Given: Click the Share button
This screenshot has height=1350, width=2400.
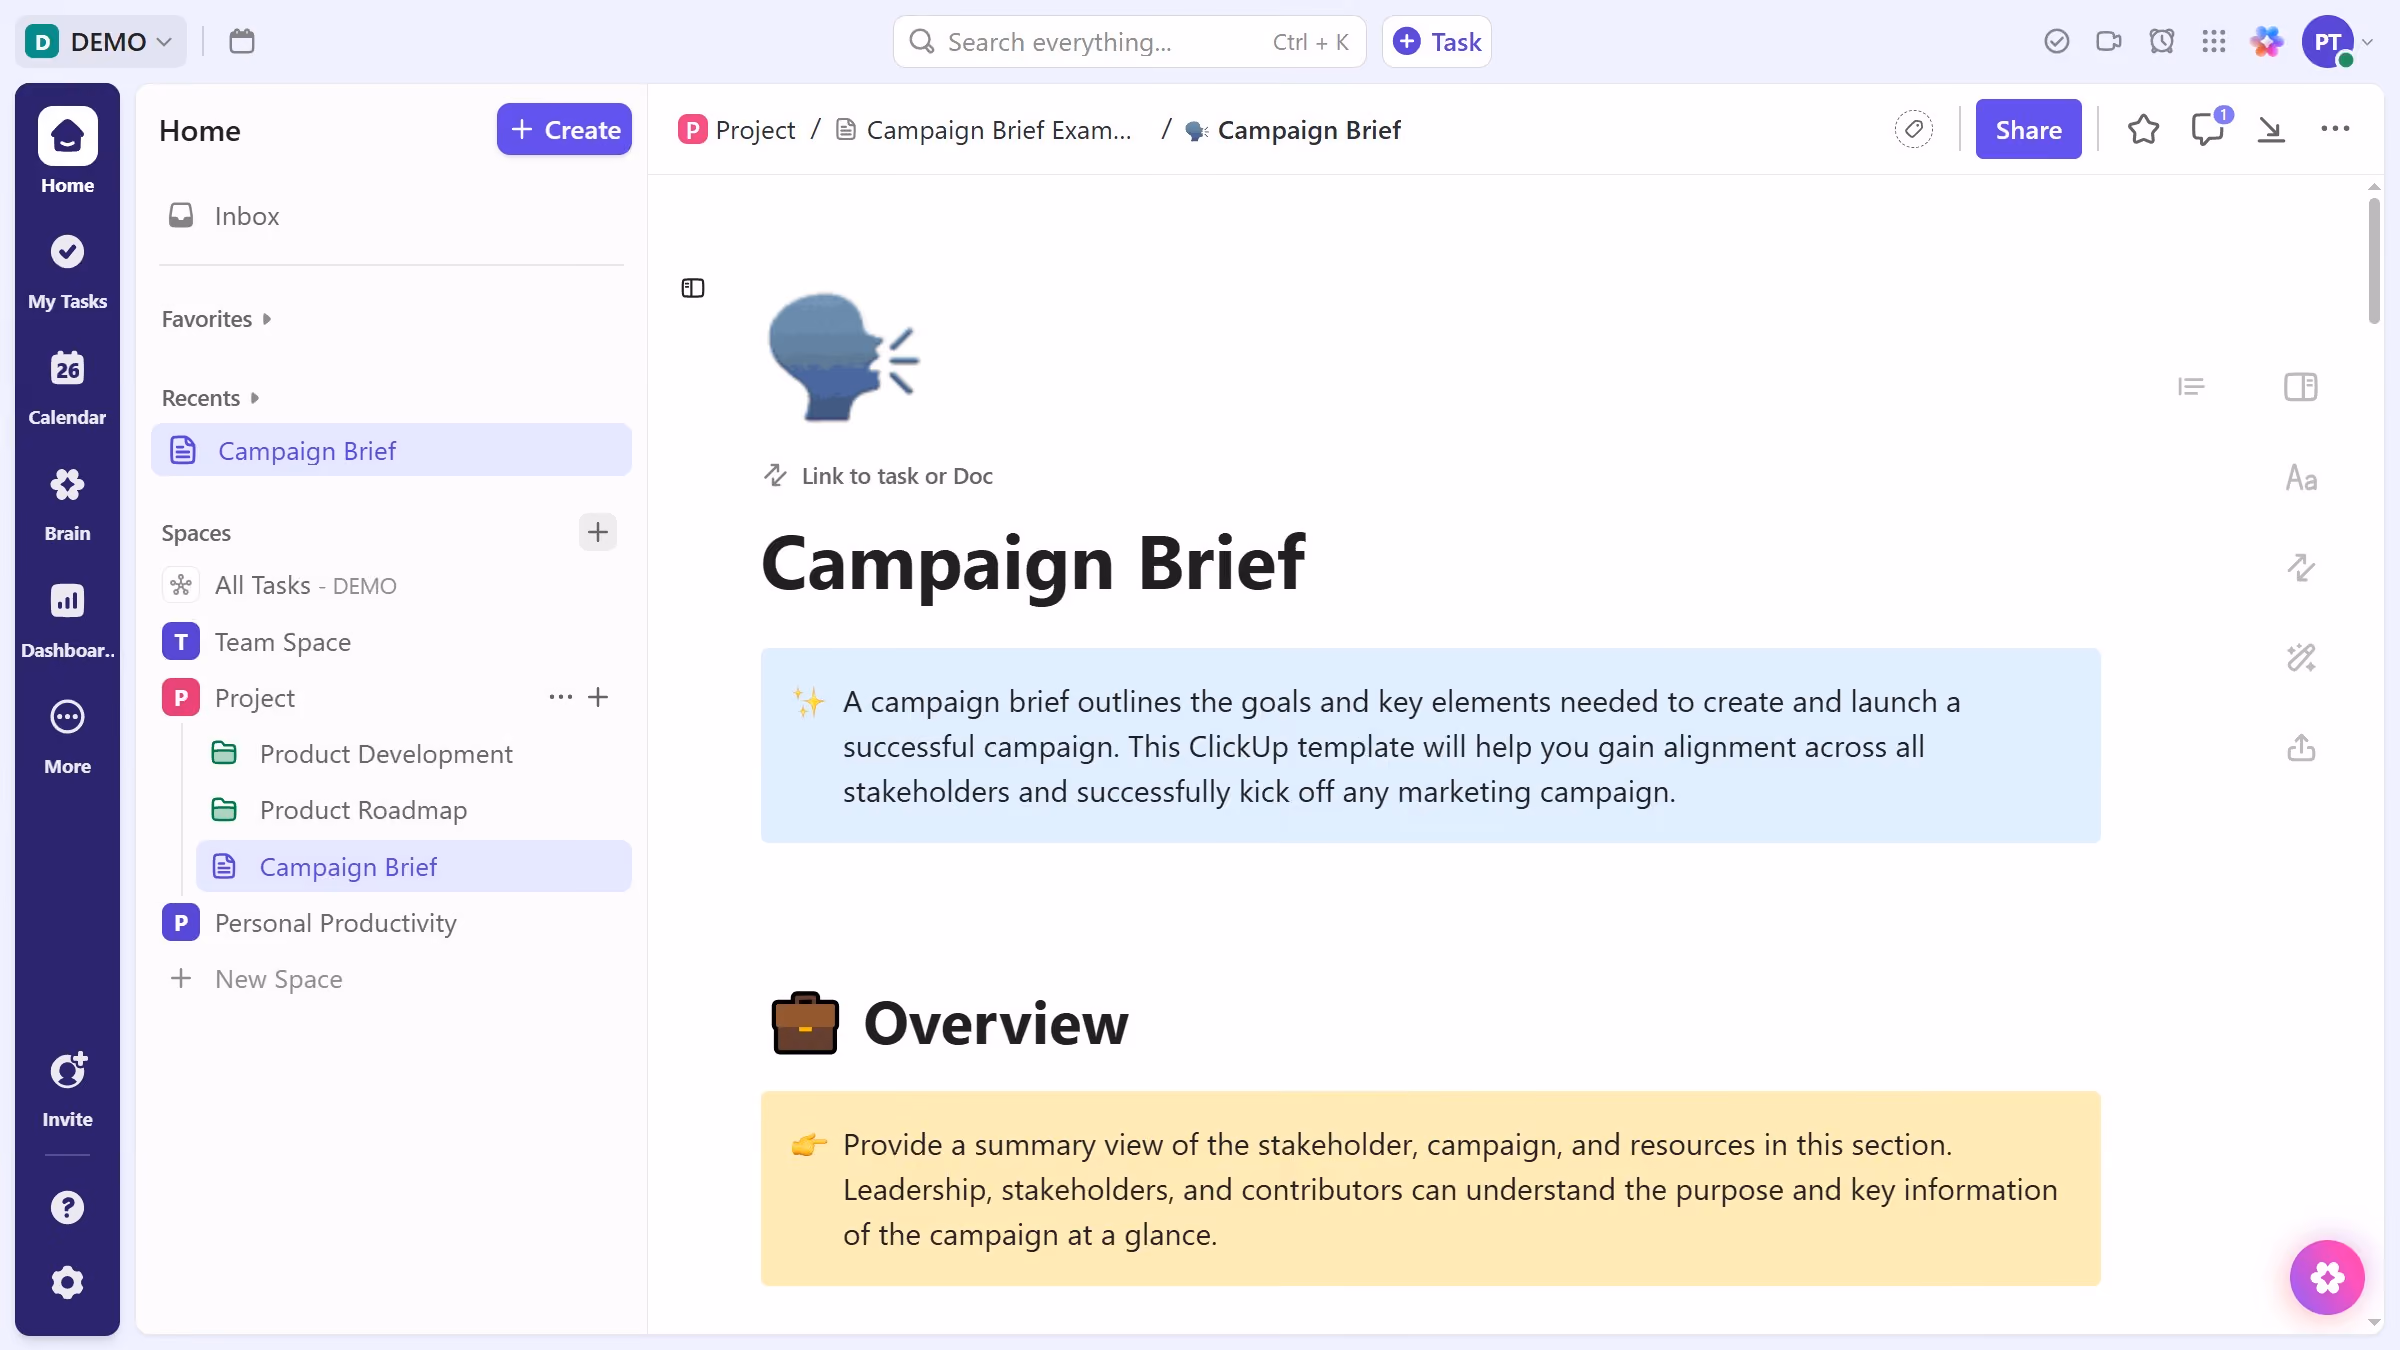Looking at the screenshot, I should [x=2028, y=129].
